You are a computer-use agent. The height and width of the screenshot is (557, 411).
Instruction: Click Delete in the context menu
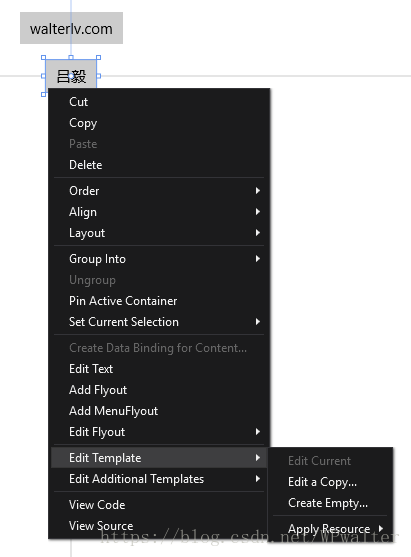coord(159,165)
